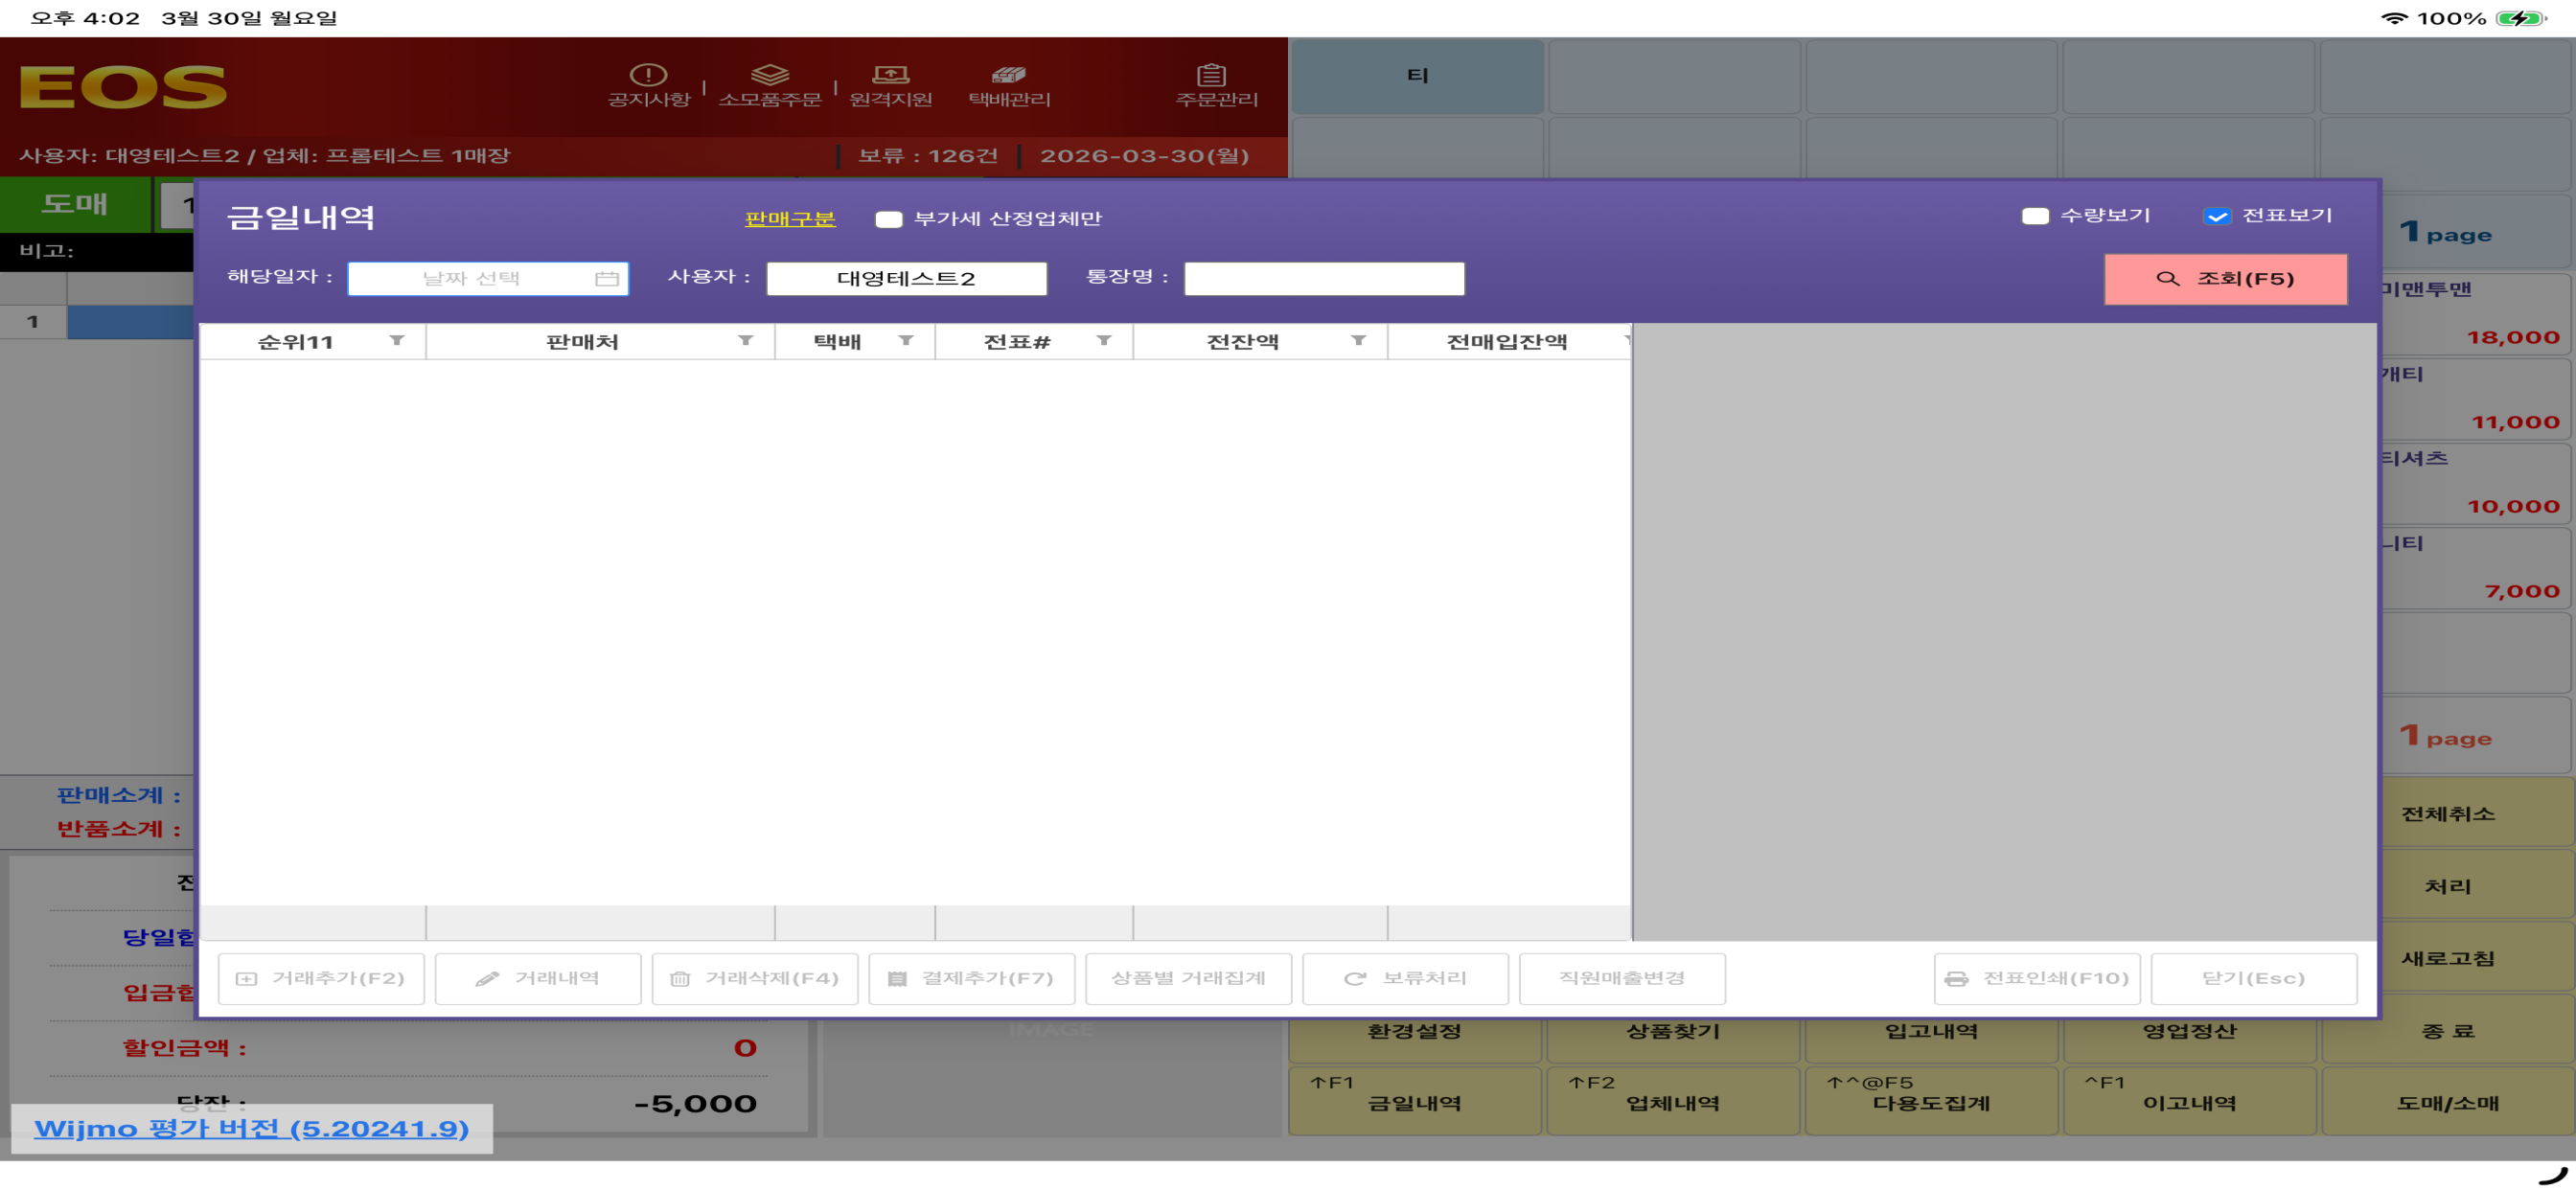
Task: Click the date 2026-03-30(월) in header
Action: pyautogui.click(x=1144, y=156)
